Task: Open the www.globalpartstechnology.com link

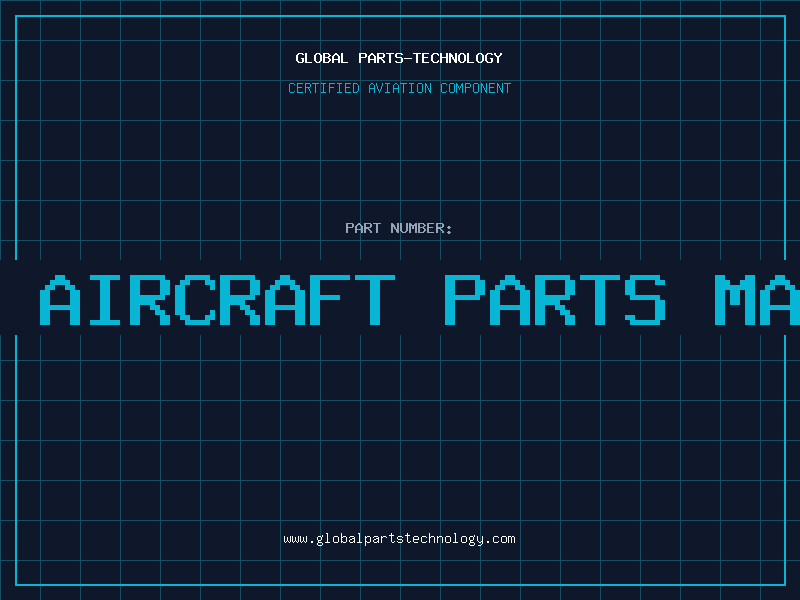Action: tap(399, 539)
